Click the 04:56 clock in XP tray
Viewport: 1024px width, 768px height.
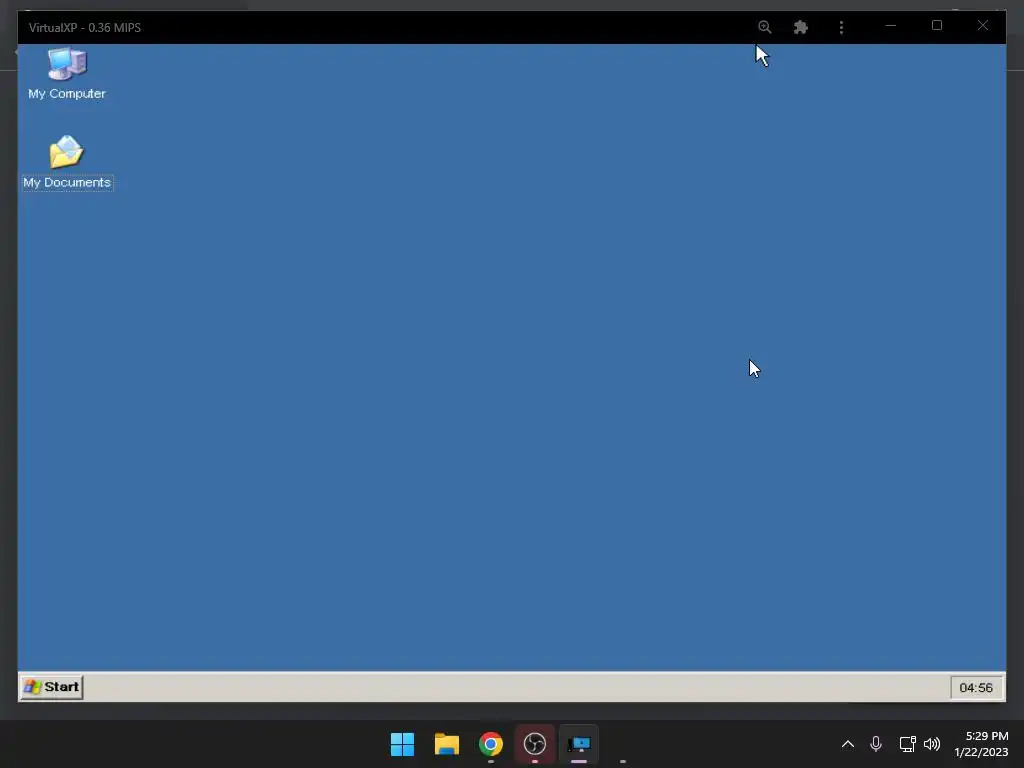click(x=976, y=688)
